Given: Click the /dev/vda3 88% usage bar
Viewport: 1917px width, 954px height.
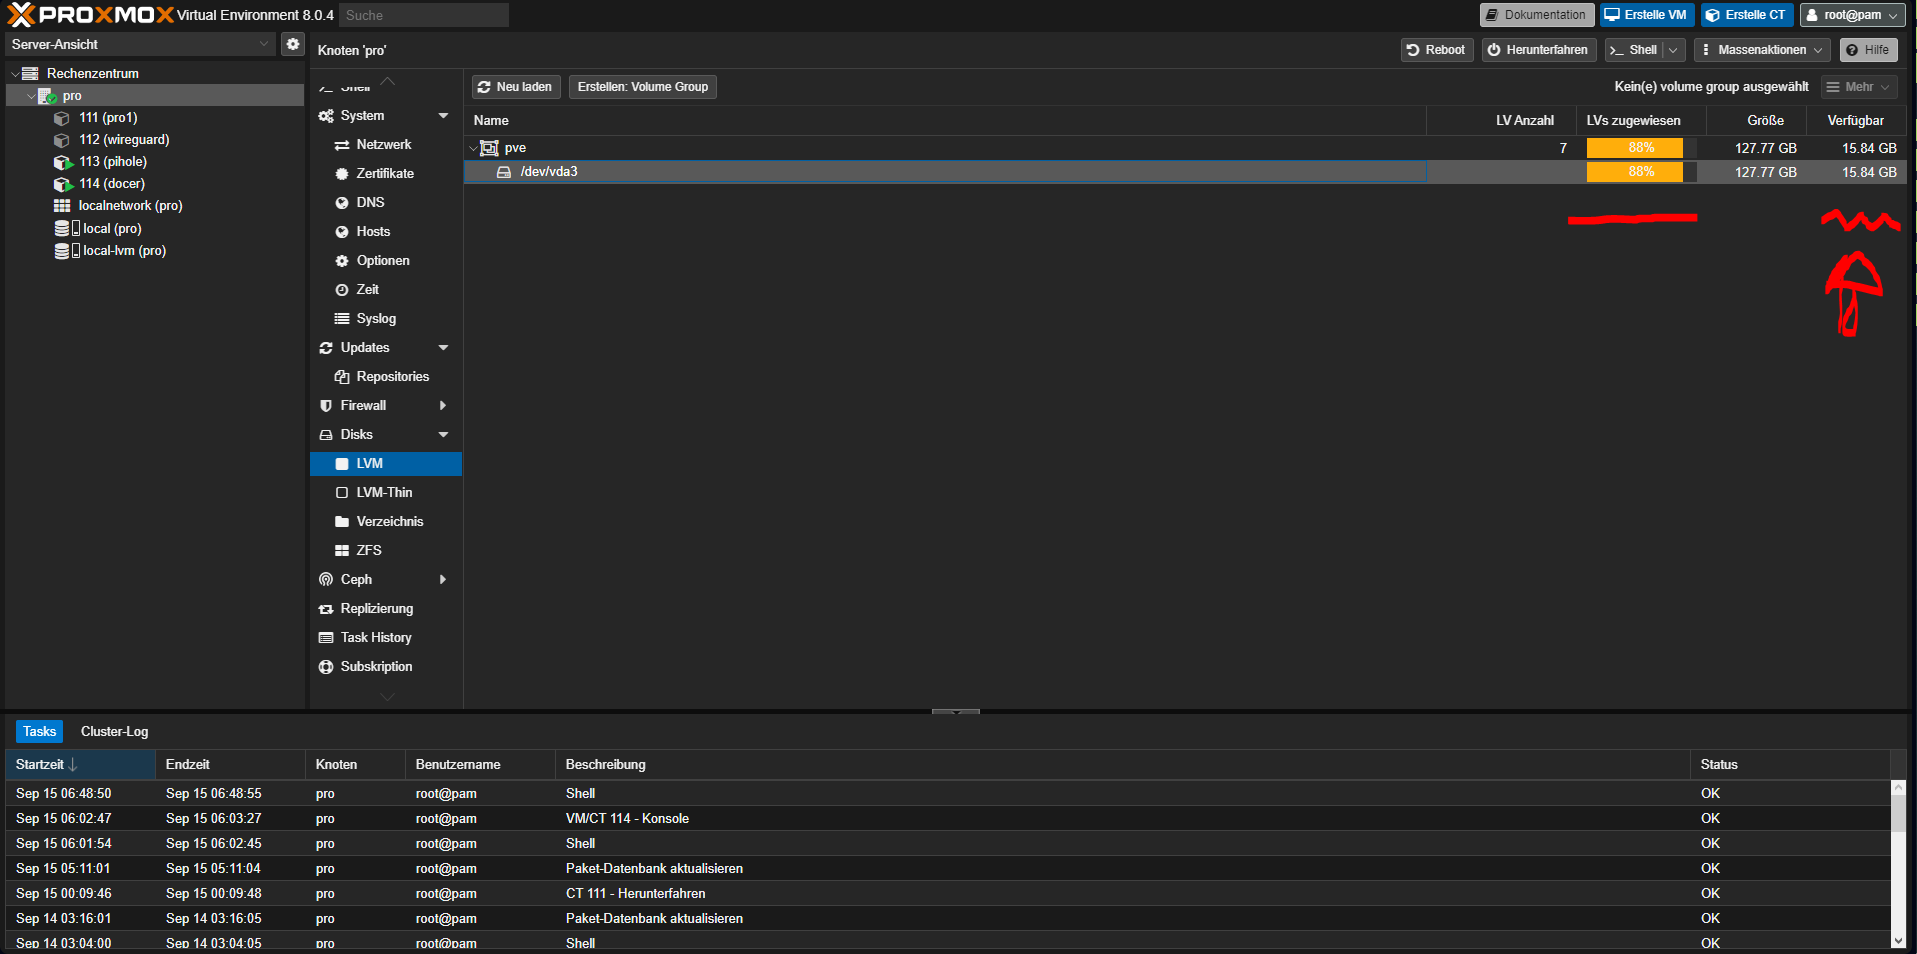Looking at the screenshot, I should pyautogui.click(x=1641, y=172).
